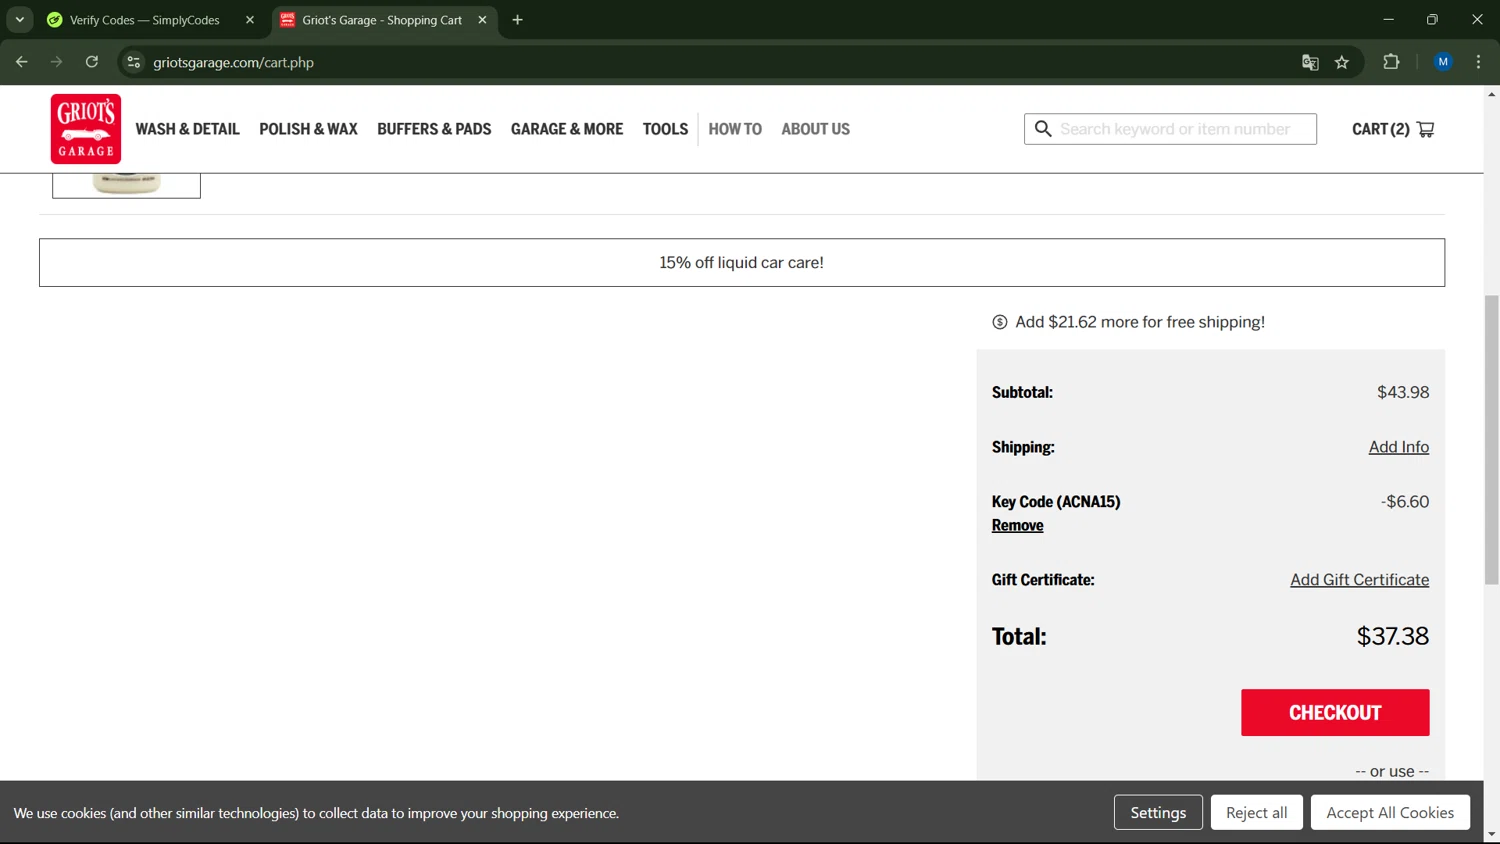Reload the page
This screenshot has width=1500, height=844.
tap(92, 62)
